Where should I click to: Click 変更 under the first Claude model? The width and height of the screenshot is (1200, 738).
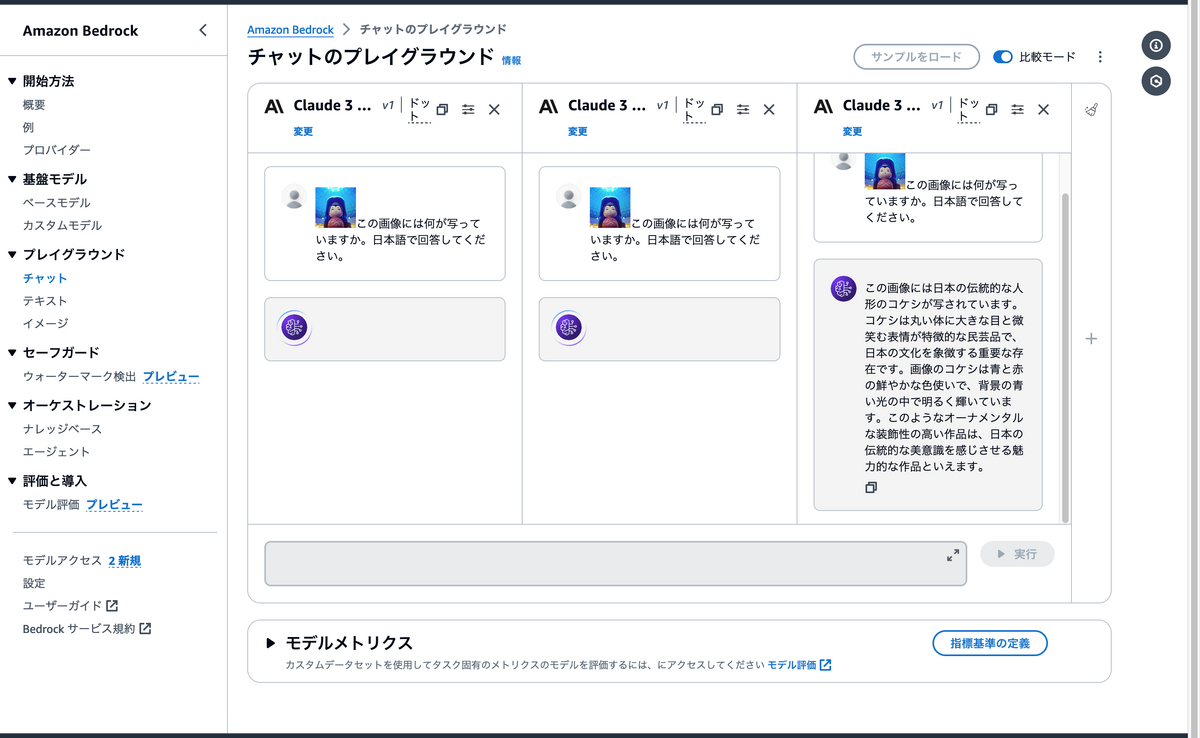(x=303, y=131)
